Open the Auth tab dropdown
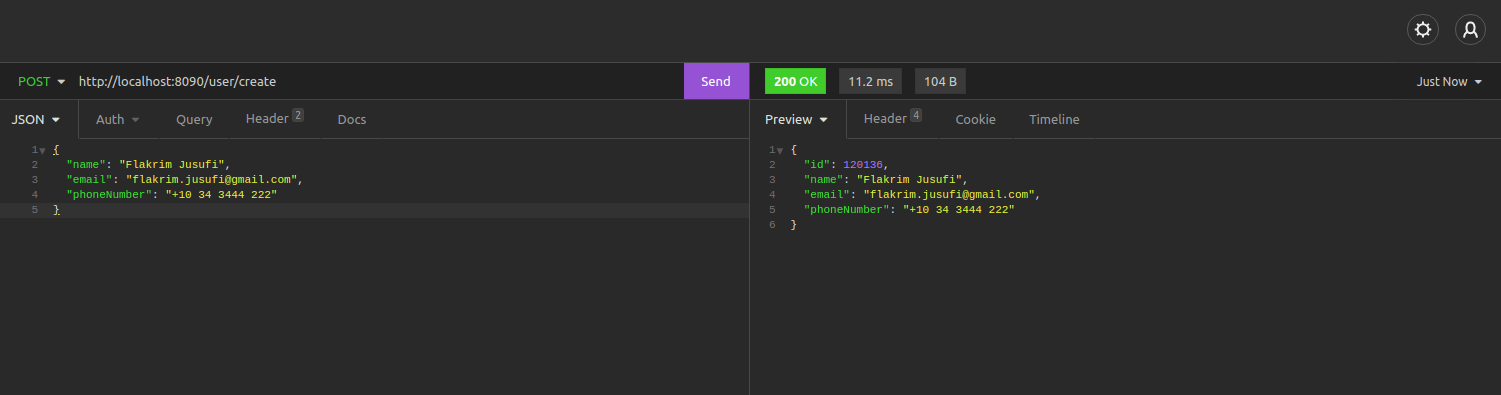This screenshot has height=395, width=1501. point(118,119)
